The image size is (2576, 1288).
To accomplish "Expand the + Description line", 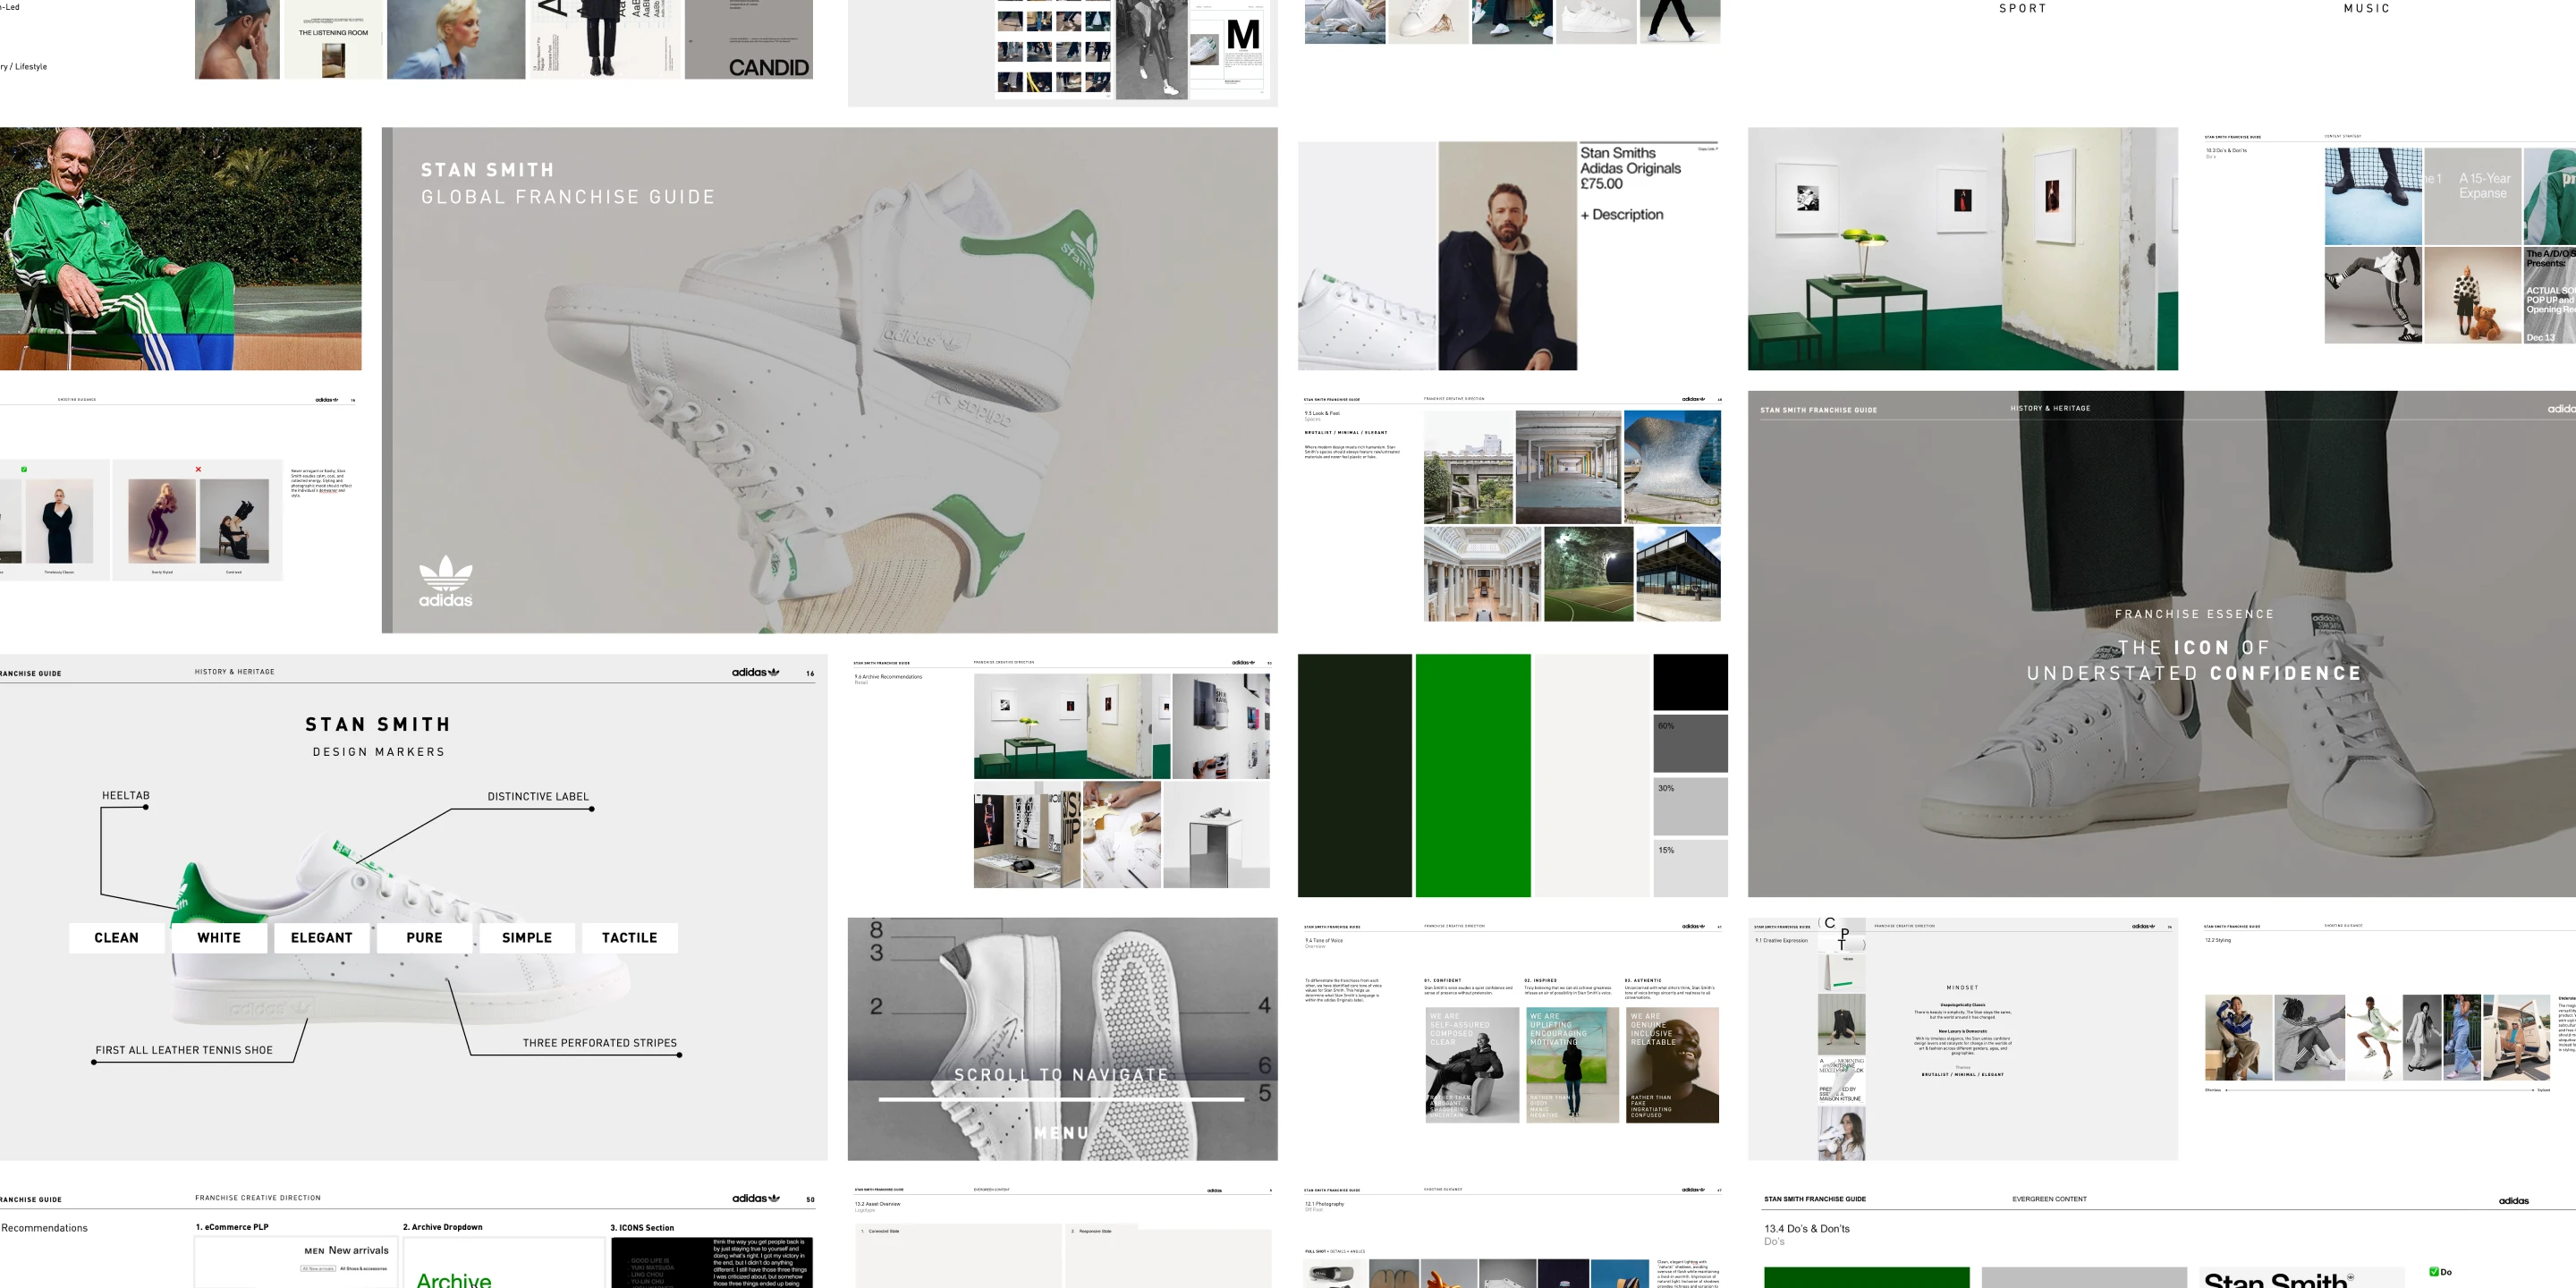I will 1622,214.
